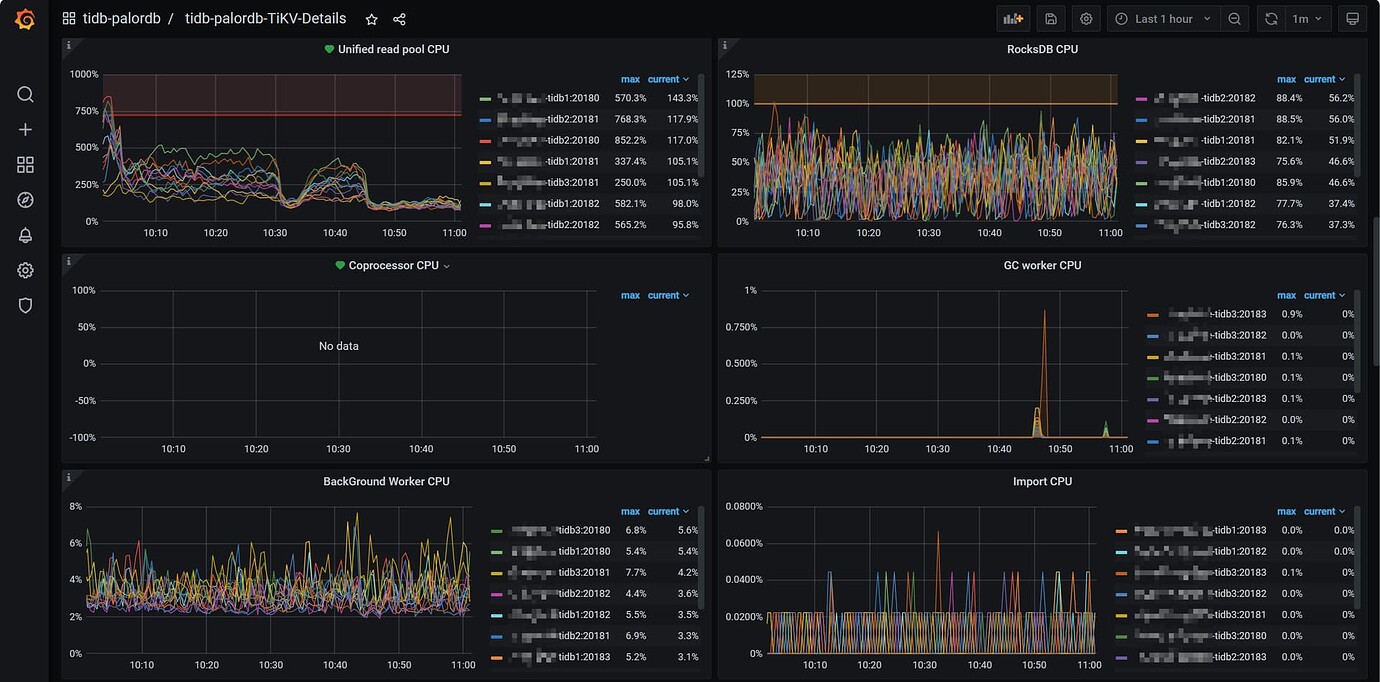Screen dimensions: 1380x682
Task: Open the Alerting bell sidebar icon
Action: pyautogui.click(x=25, y=235)
